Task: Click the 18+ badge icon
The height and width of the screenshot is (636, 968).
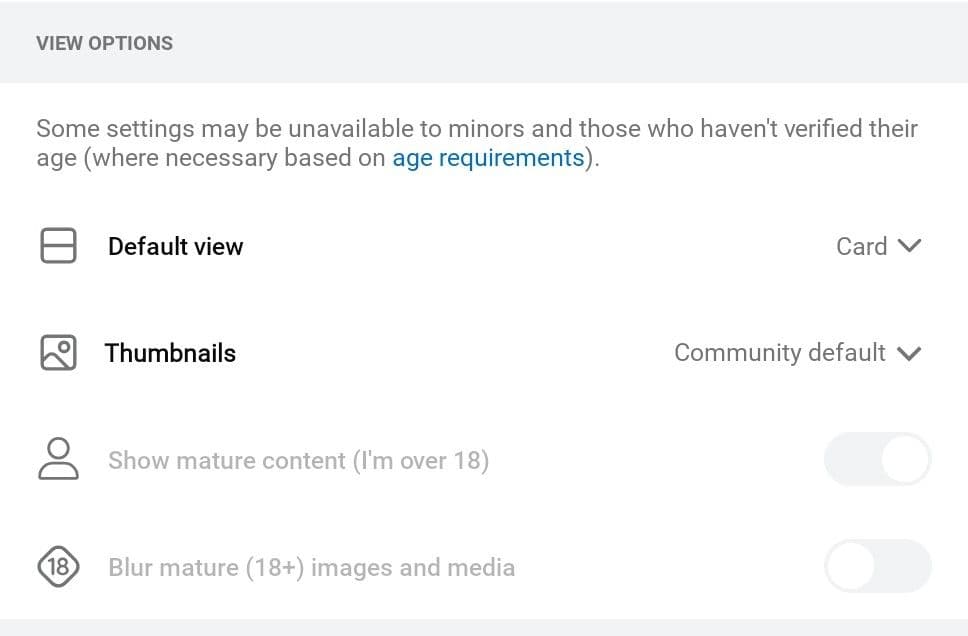Action: pyautogui.click(x=58, y=567)
